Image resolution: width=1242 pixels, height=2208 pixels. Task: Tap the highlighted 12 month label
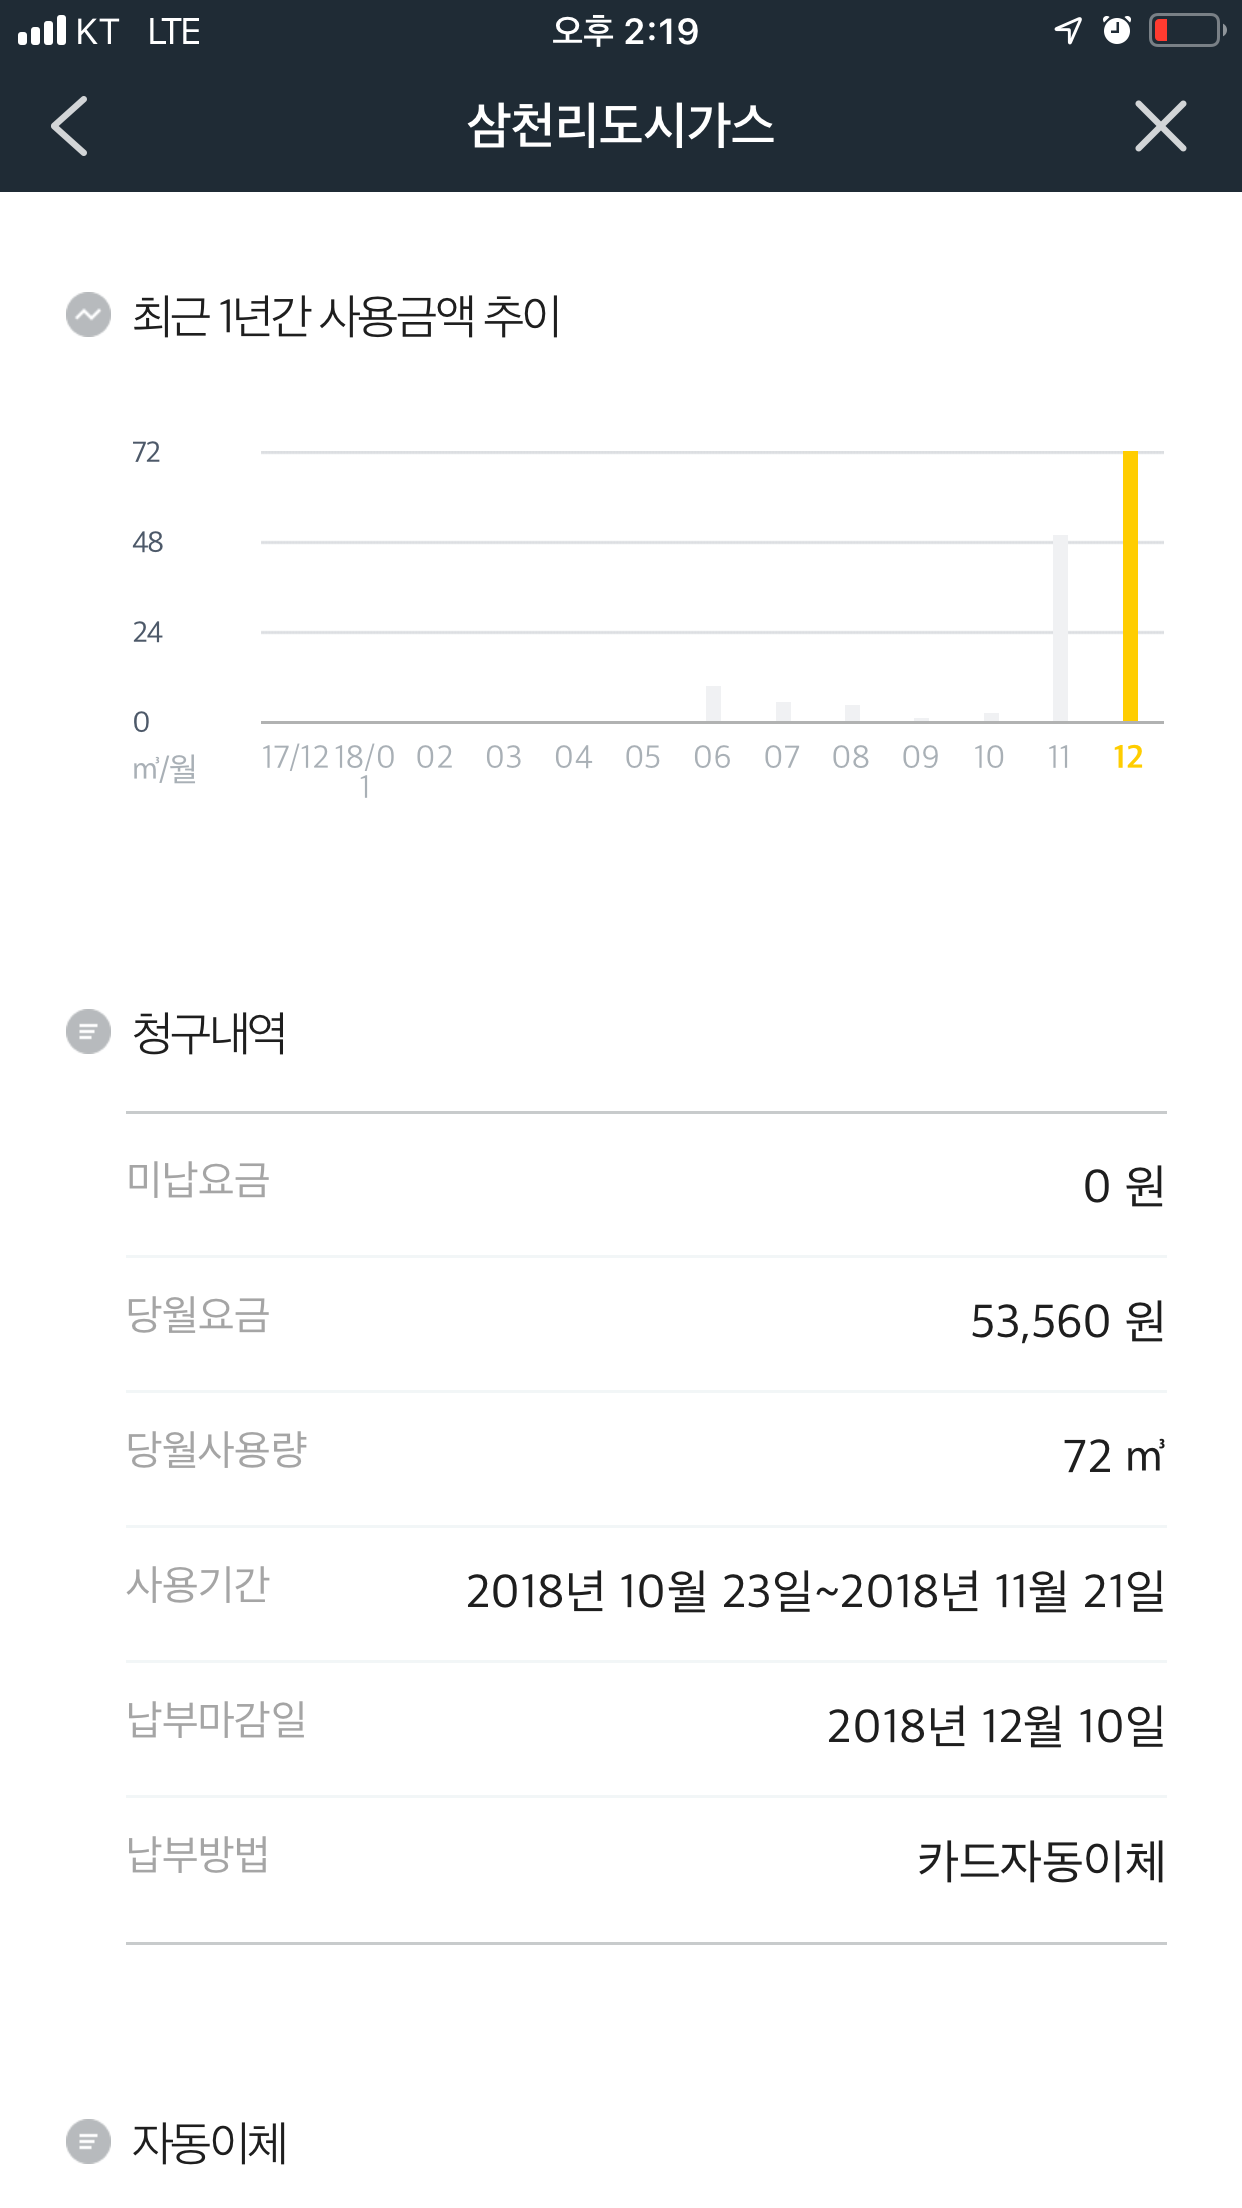1128,758
